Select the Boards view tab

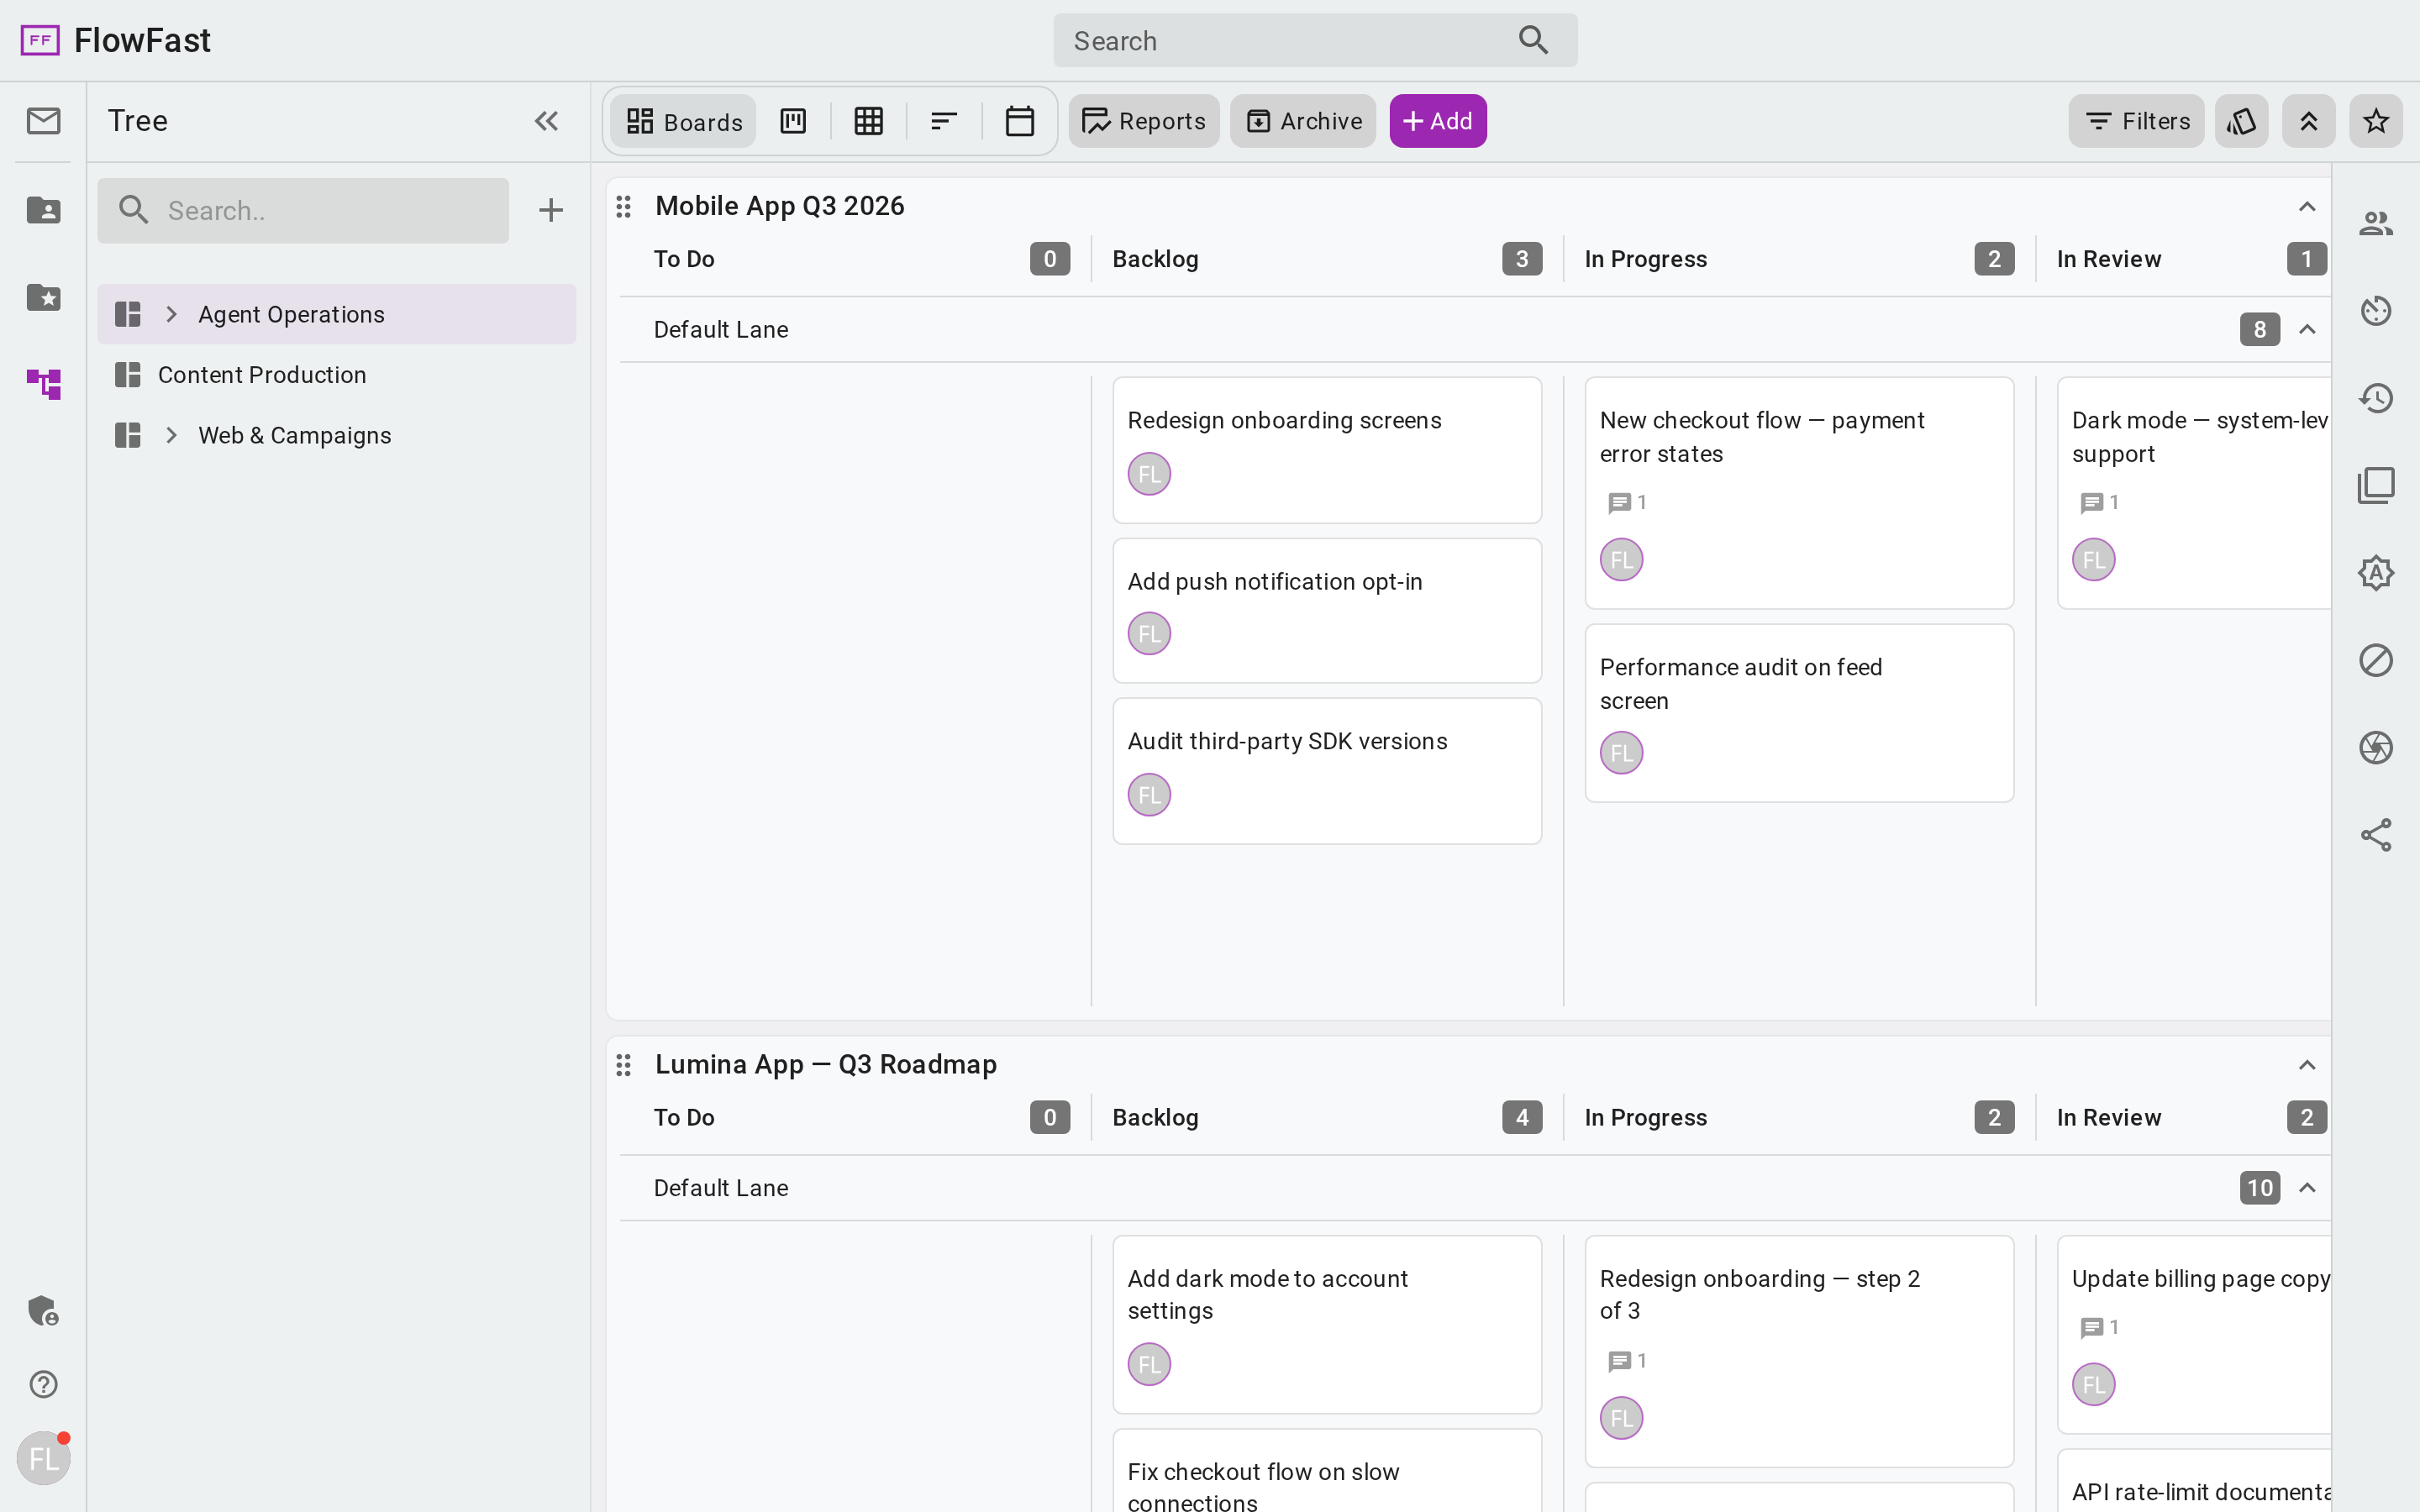tap(684, 121)
